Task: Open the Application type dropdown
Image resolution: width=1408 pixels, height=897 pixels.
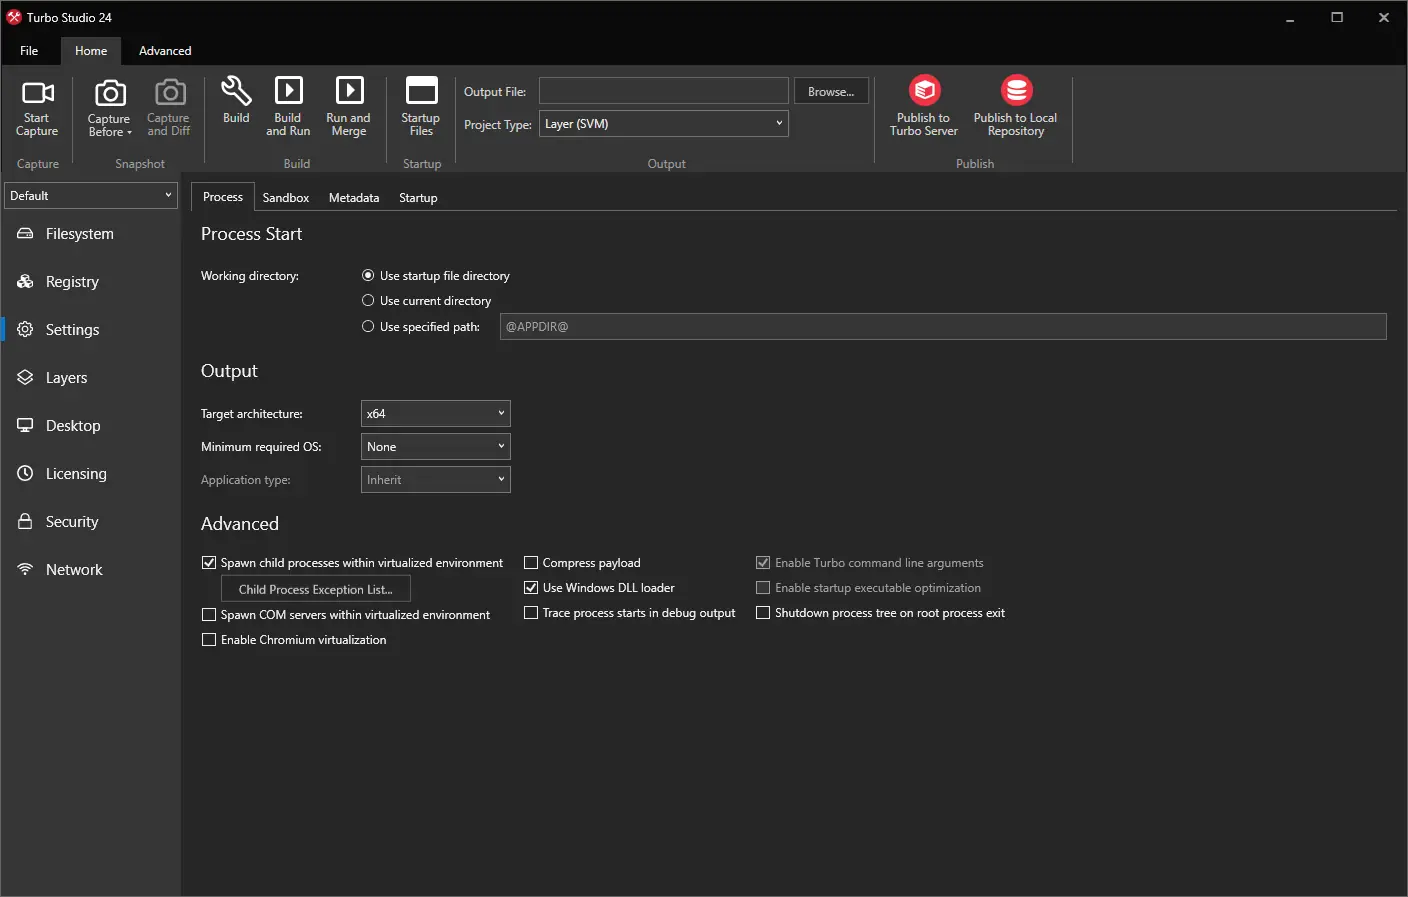Action: click(436, 480)
